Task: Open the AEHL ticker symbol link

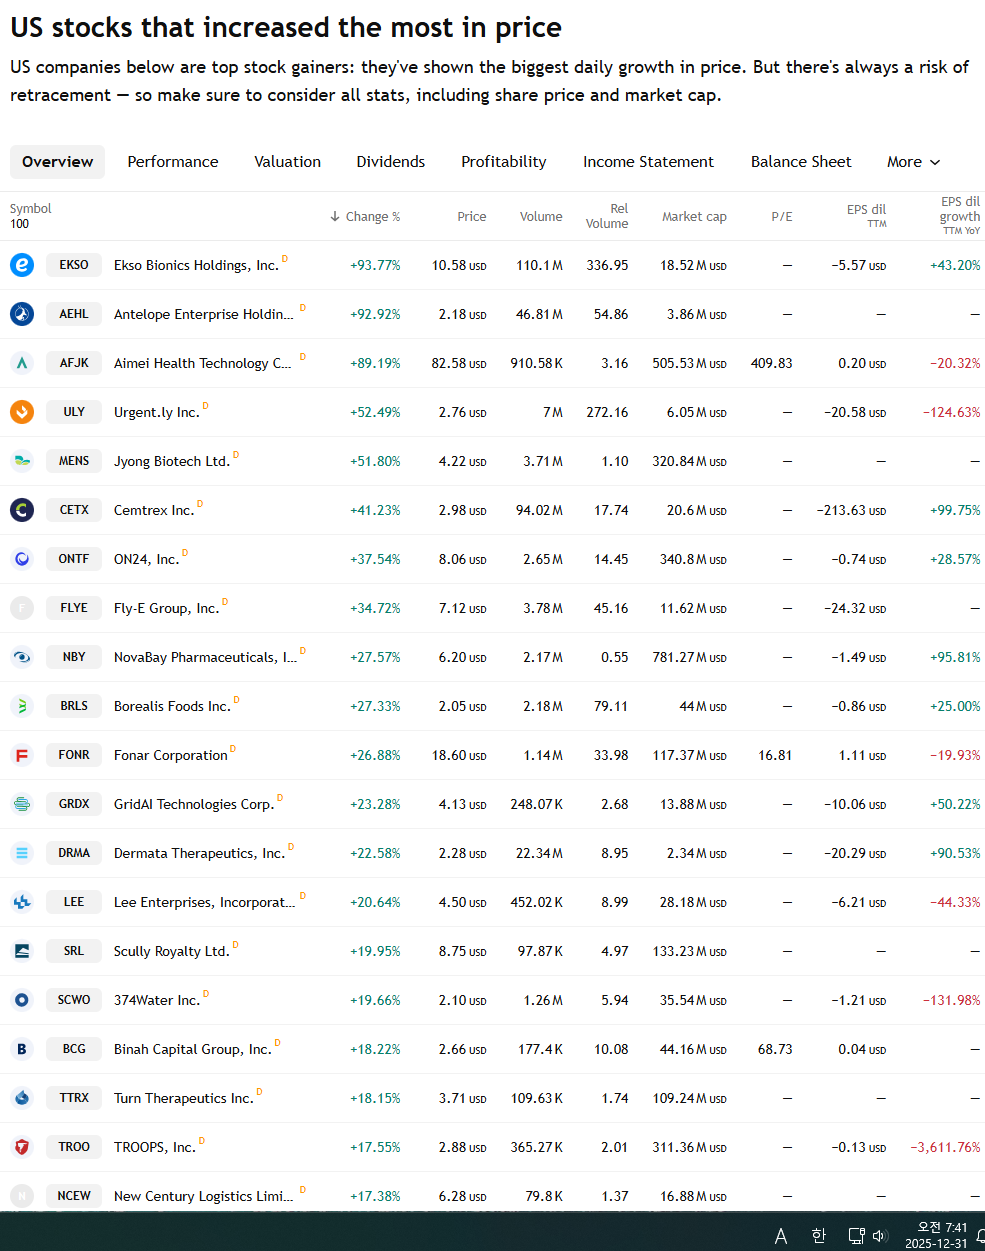Action: click(x=74, y=314)
